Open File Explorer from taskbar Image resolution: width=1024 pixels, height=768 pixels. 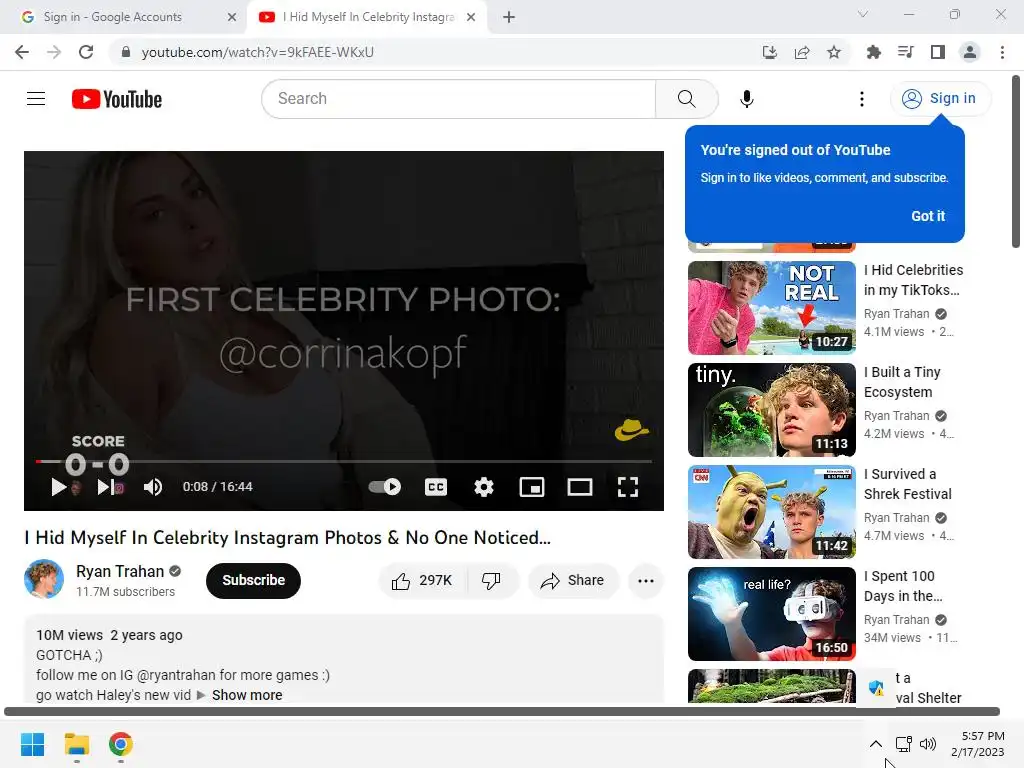(x=76, y=744)
